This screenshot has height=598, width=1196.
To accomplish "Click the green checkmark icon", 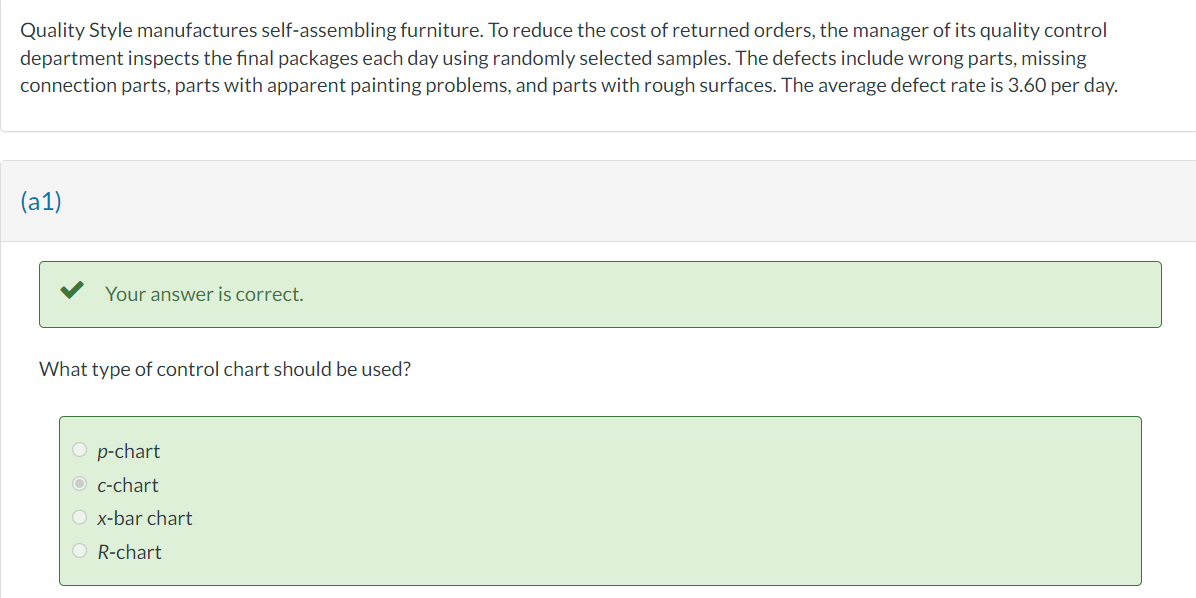I will click(x=70, y=293).
